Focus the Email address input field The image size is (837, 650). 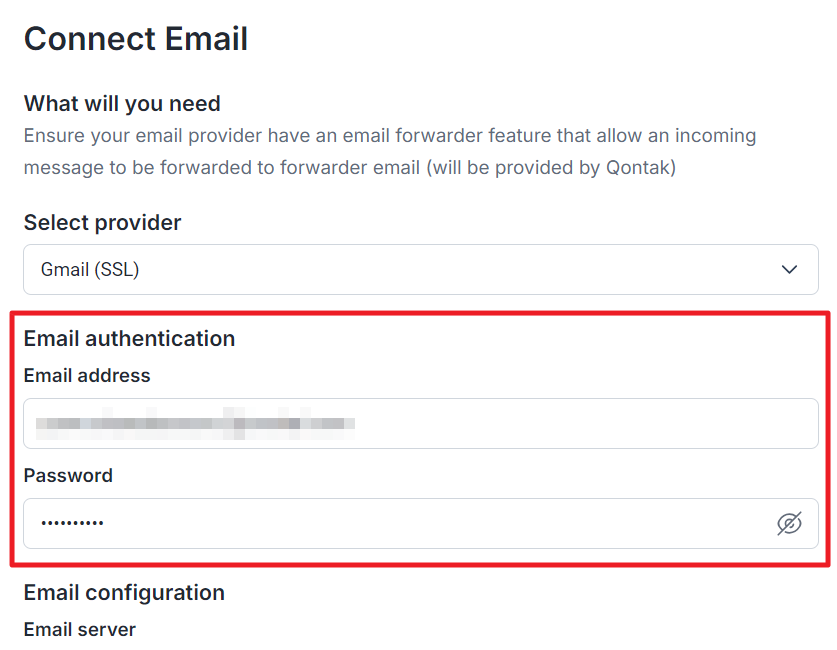[421, 423]
